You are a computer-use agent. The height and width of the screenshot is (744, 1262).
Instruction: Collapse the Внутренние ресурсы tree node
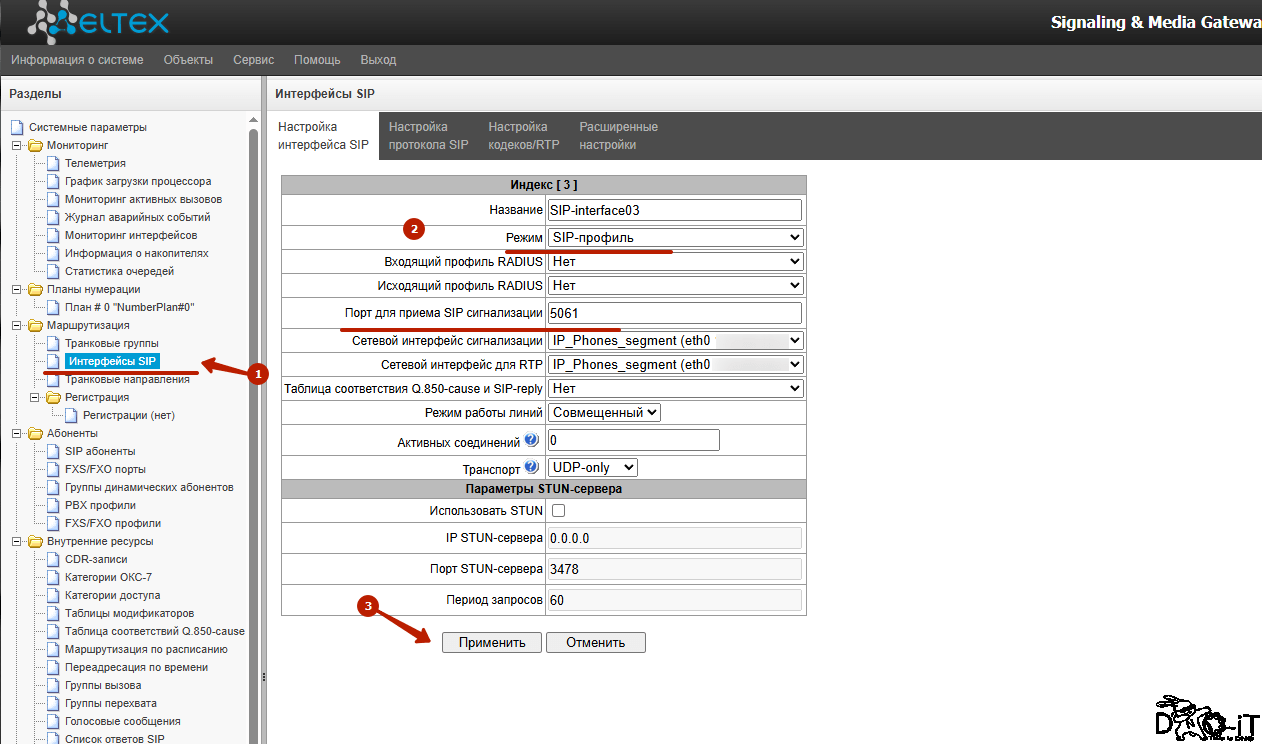[17, 541]
